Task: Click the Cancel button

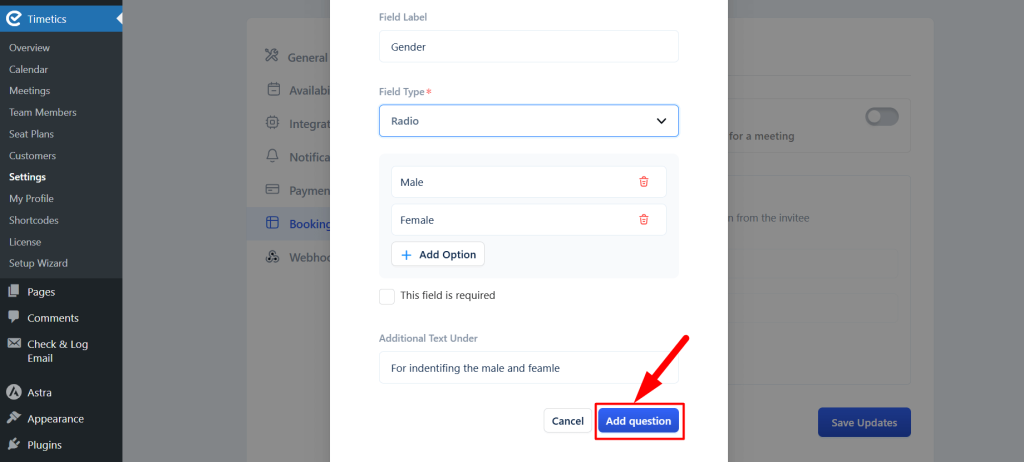Action: pos(568,421)
